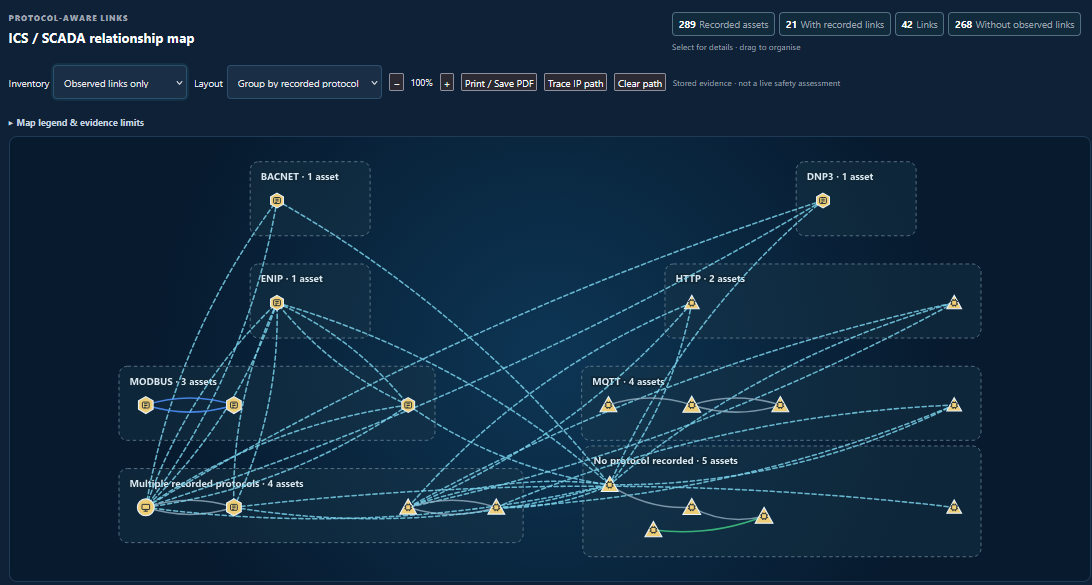Select the green-linked left node in No protocol recorded
1092x585 pixels.
tap(653, 530)
